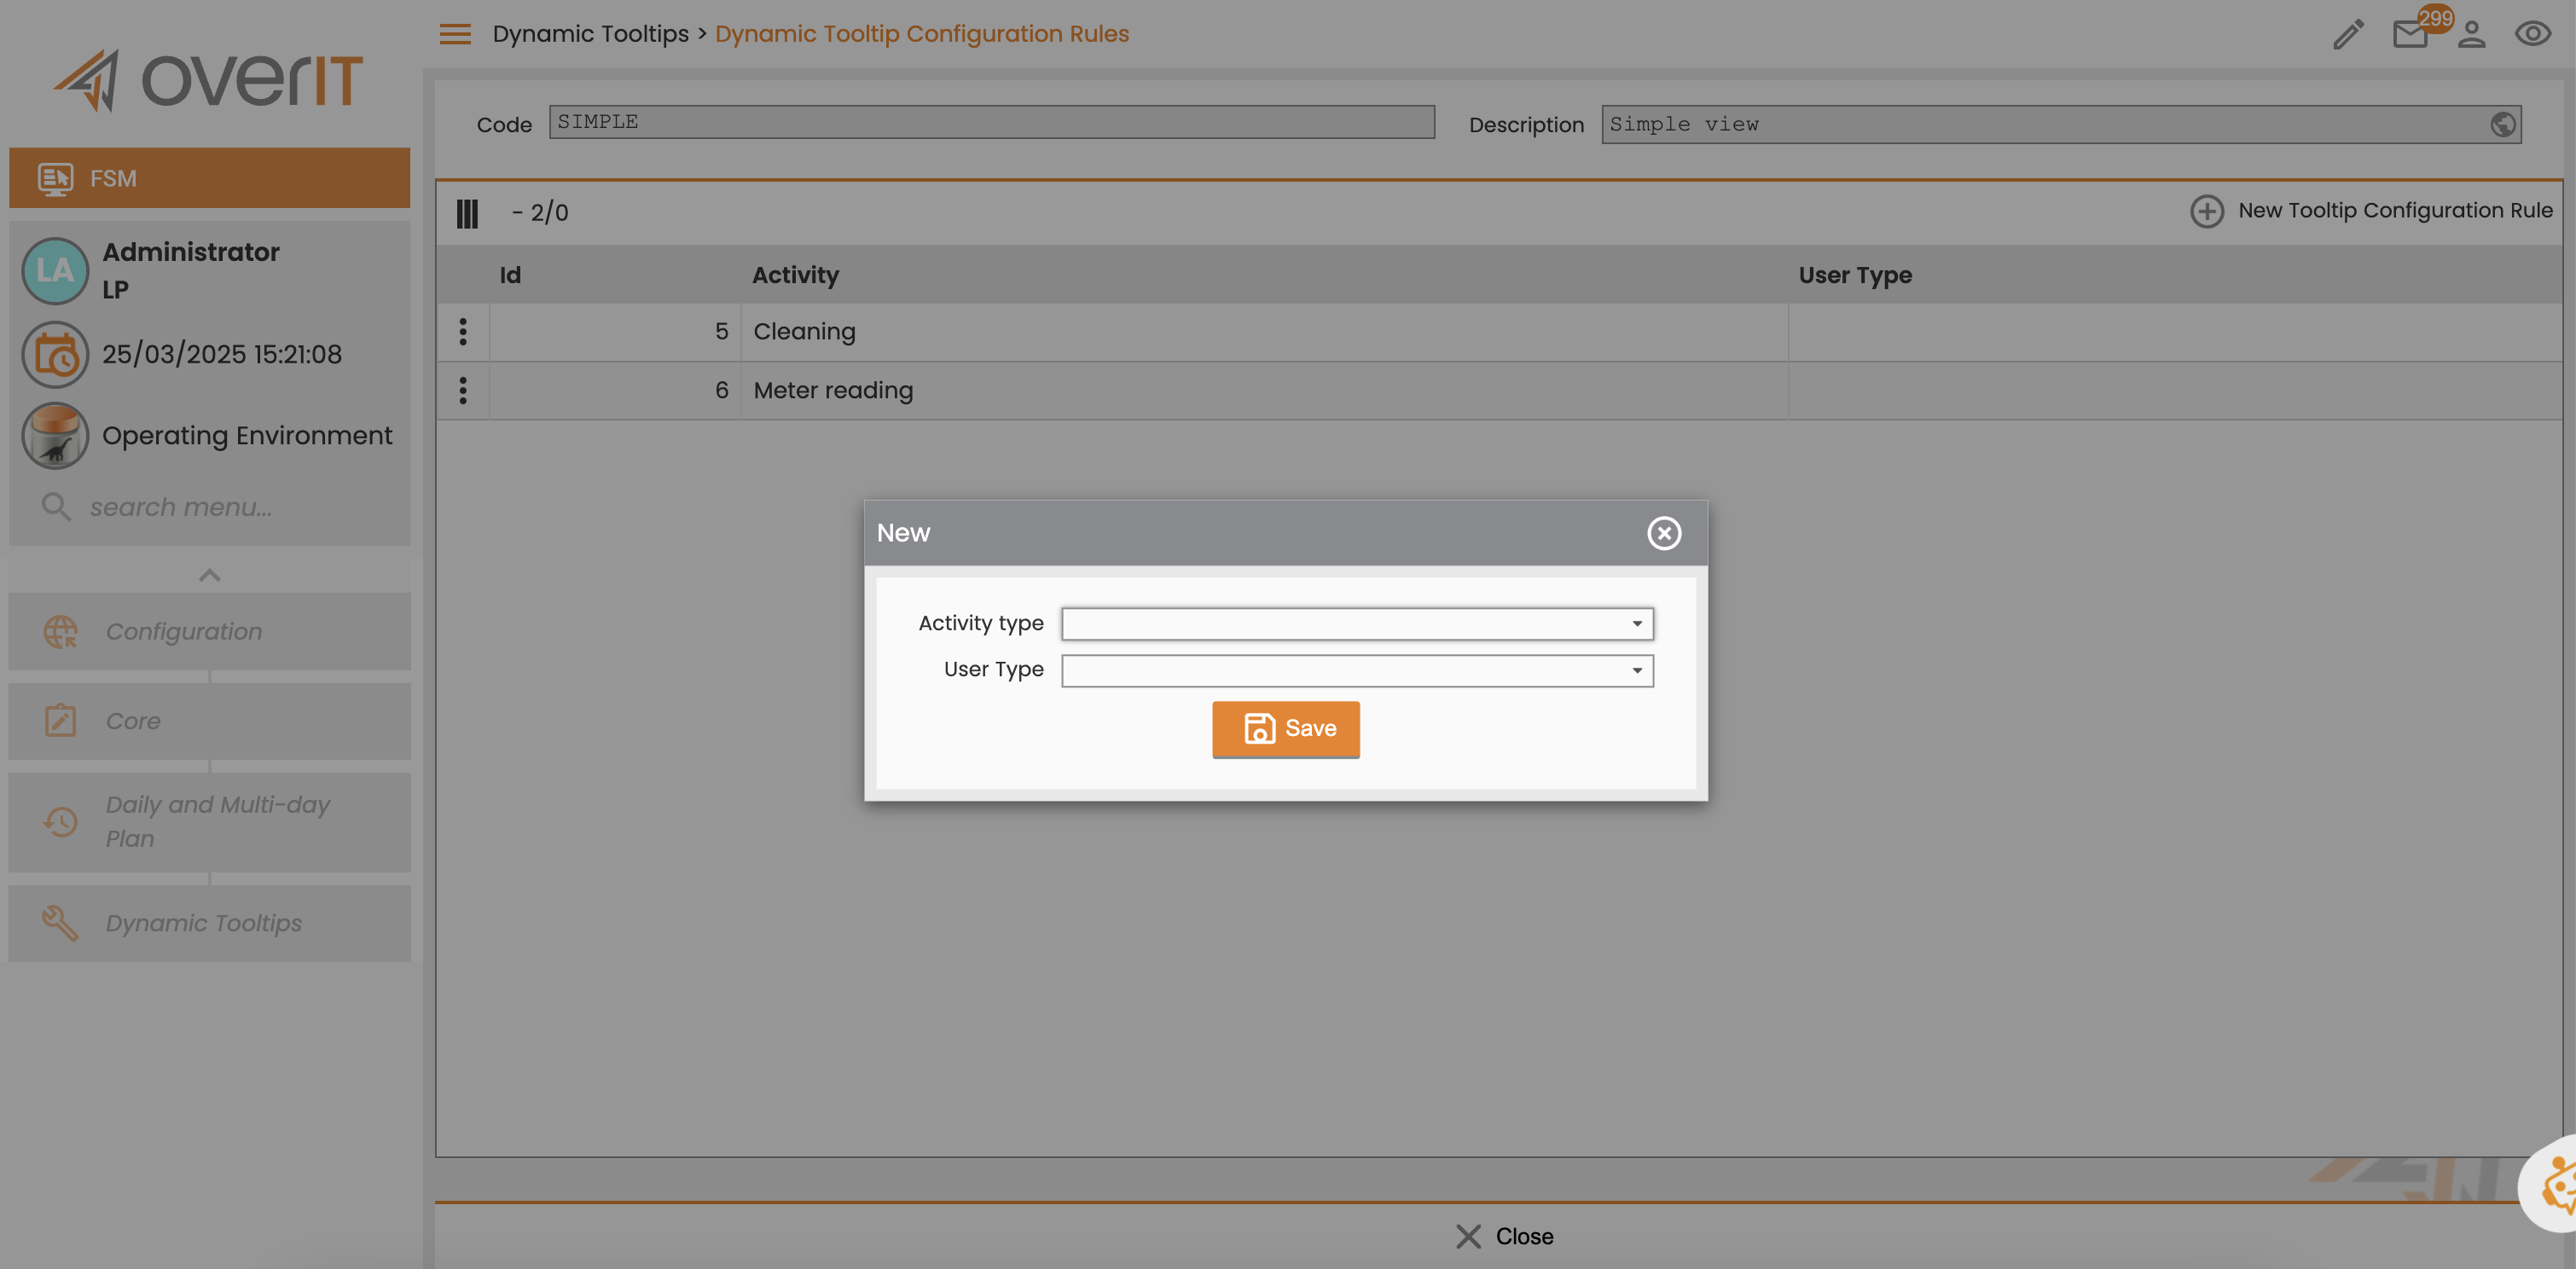
Task: Click the 2/0 record counter
Action: [x=540, y=213]
